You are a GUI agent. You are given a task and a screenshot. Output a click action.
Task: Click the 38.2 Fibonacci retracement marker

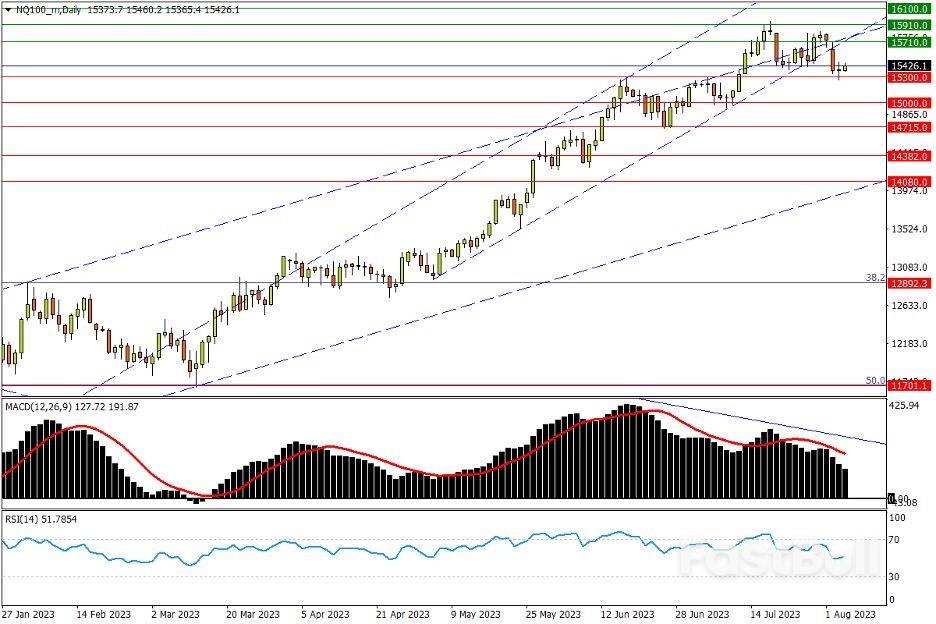872,277
